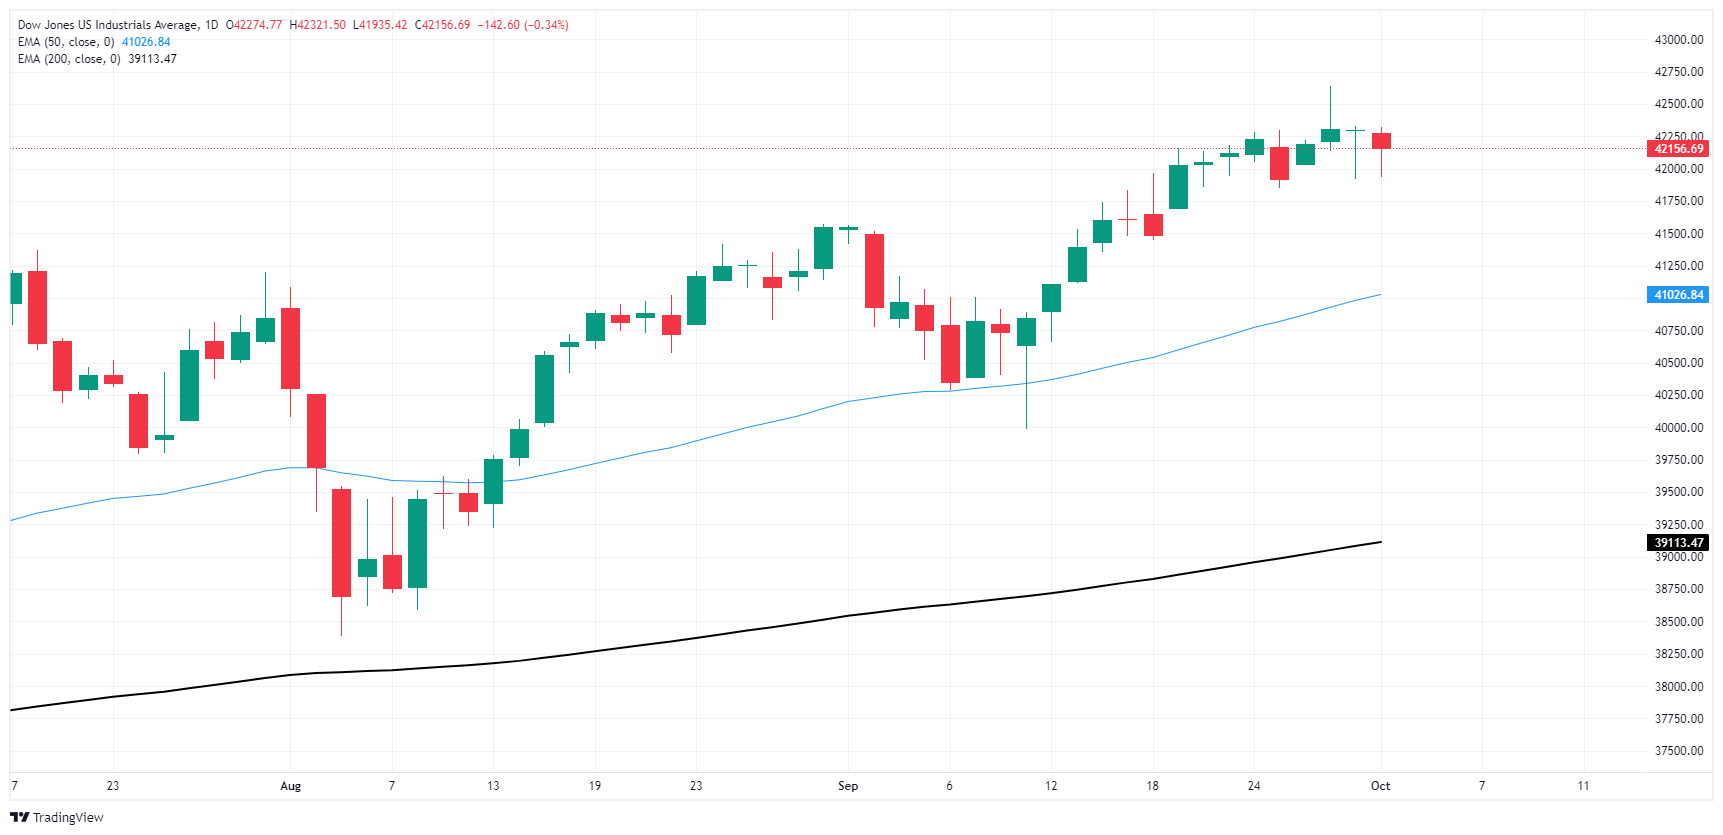Click the 43000.00 price axis label
Viewport: 1723px width, 835px height.
click(1679, 40)
